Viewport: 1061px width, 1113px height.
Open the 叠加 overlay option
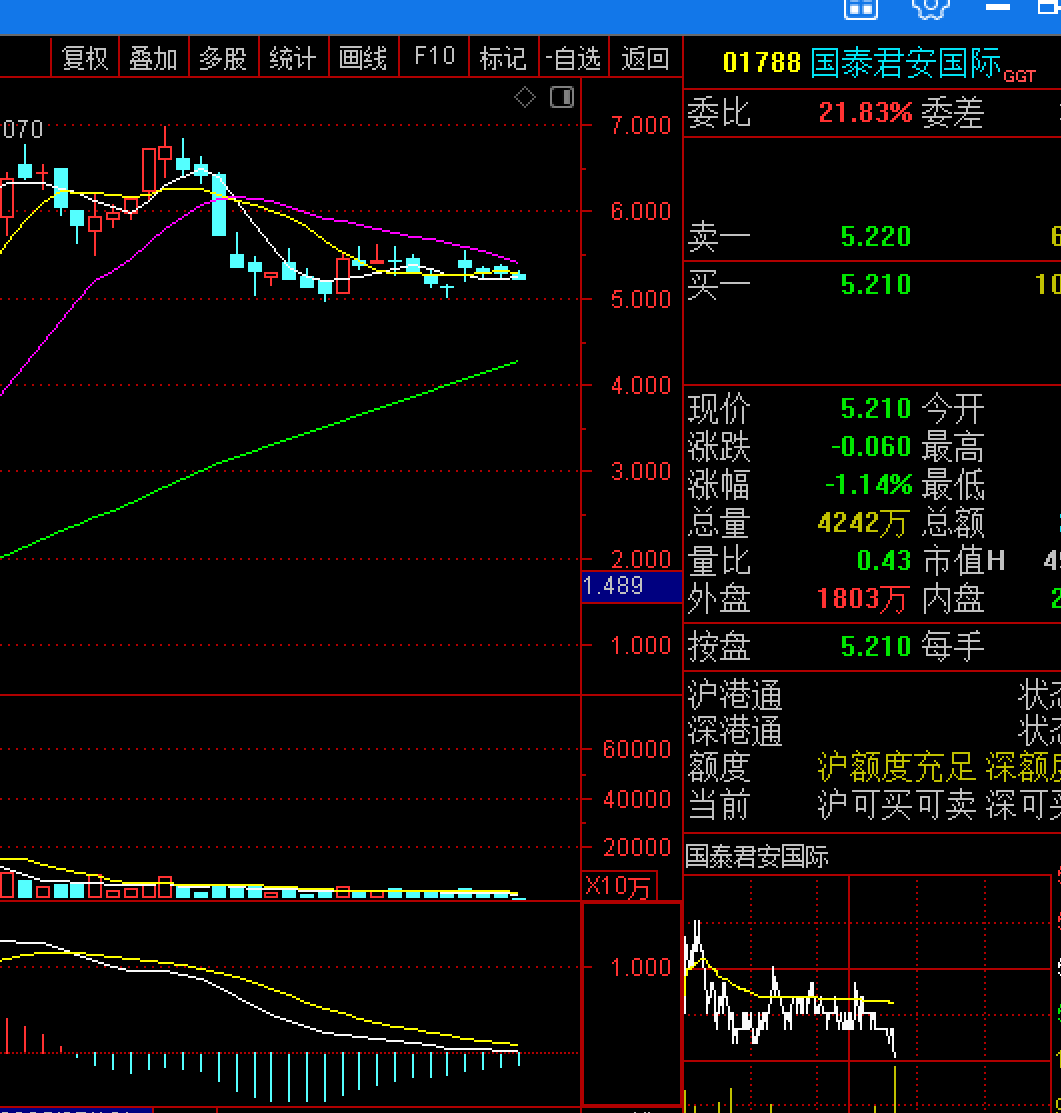click(153, 58)
